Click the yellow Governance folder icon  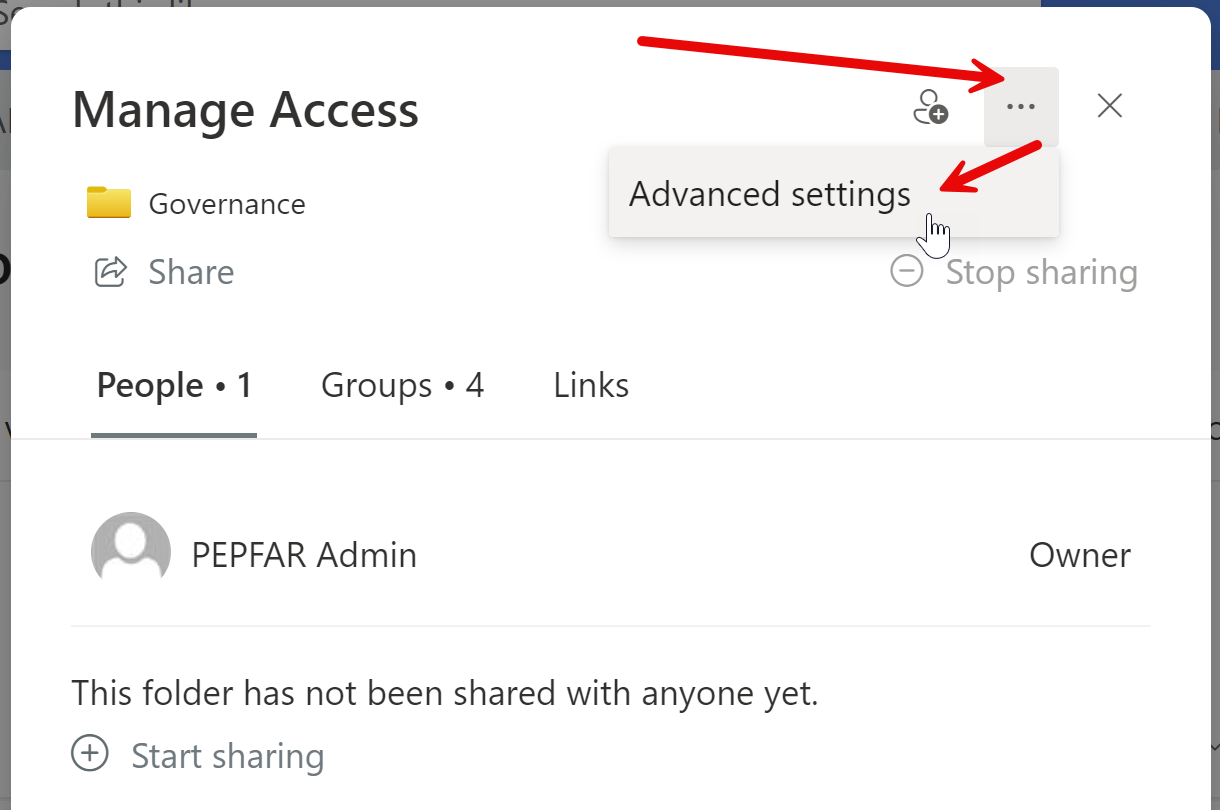109,203
